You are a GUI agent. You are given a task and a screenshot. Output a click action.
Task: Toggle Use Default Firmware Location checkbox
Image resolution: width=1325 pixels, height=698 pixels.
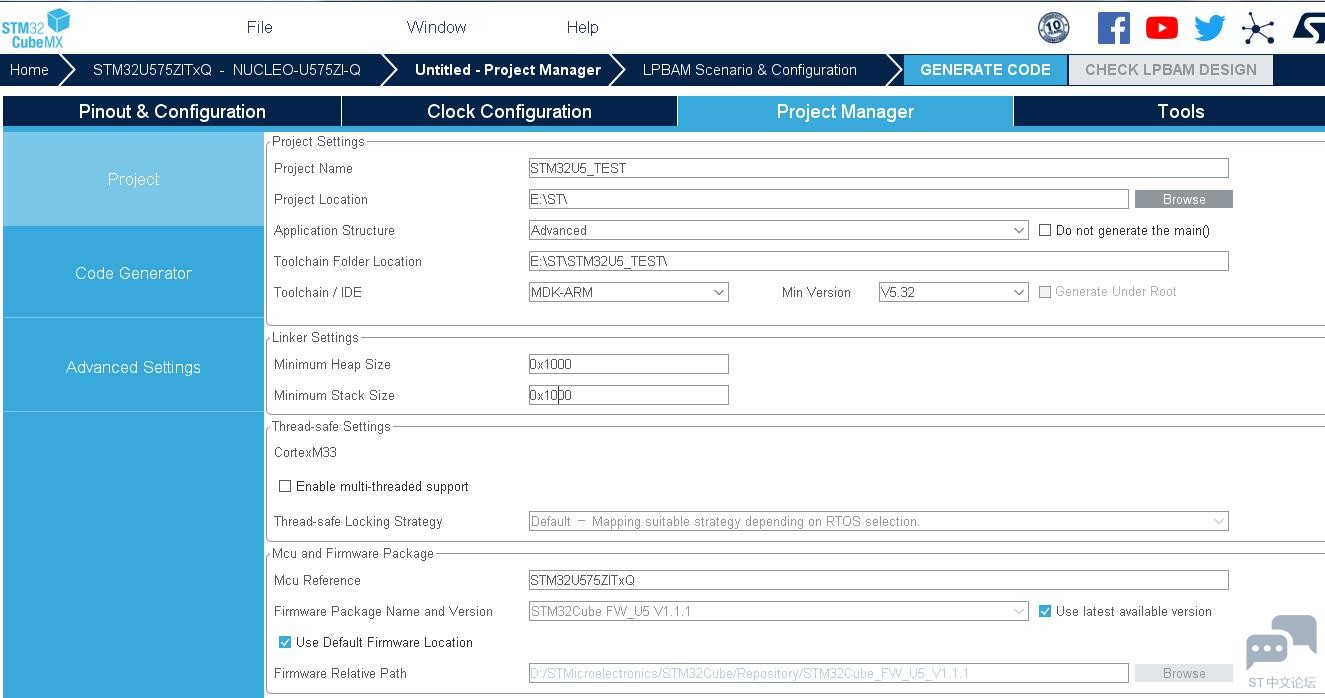tap(285, 642)
